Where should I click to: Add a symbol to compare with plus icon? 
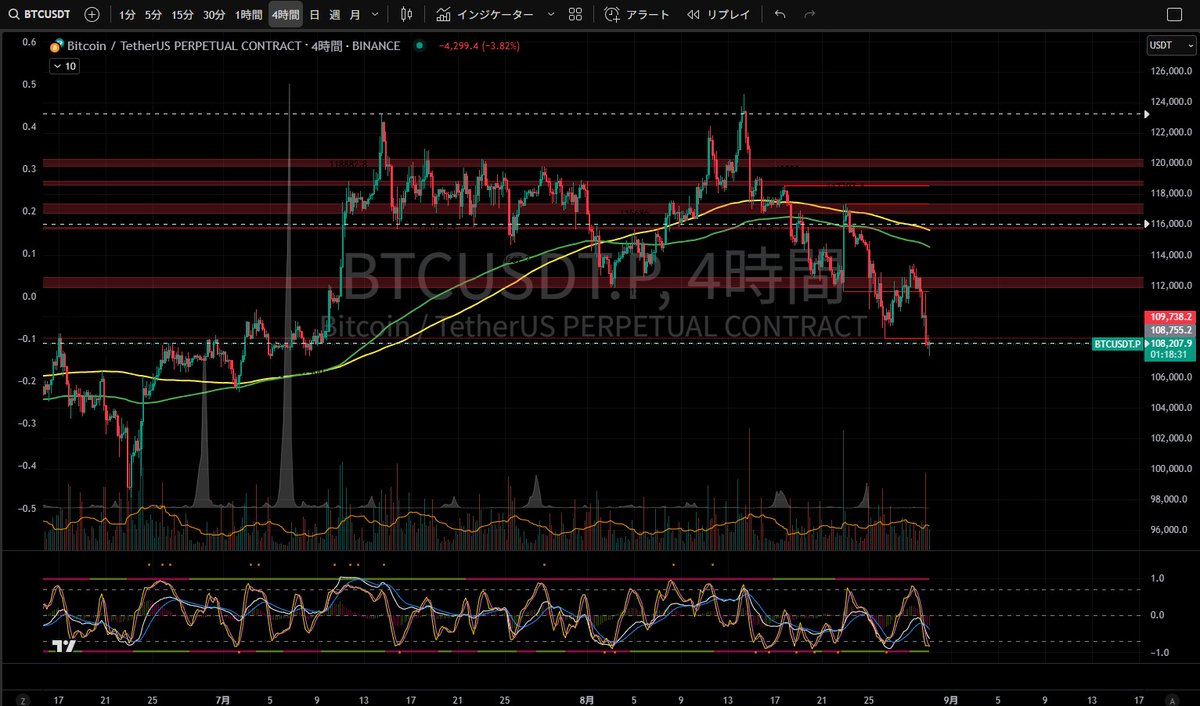pos(92,15)
